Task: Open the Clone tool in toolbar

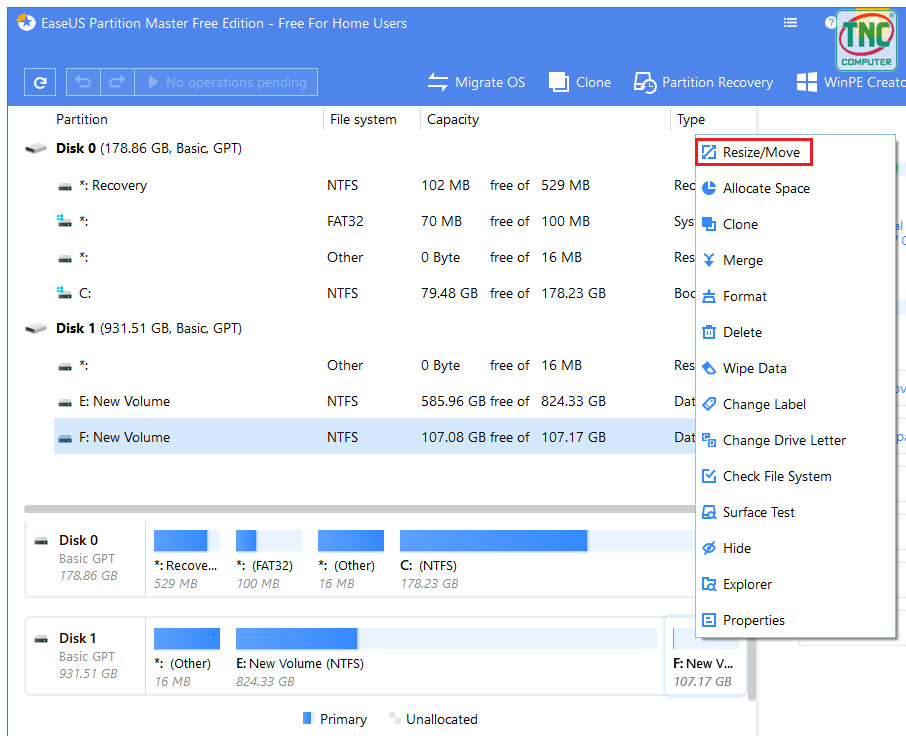Action: tap(580, 82)
